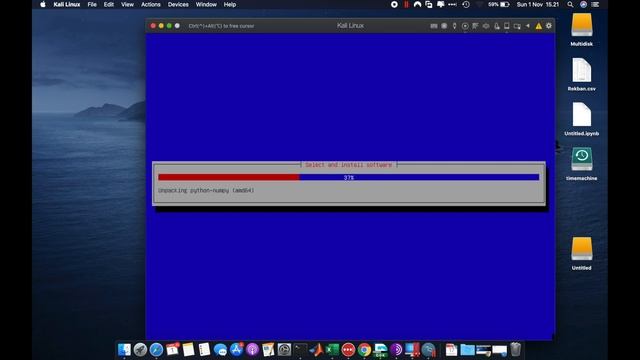
Task: Open Safari from the Dock
Action: (156, 349)
